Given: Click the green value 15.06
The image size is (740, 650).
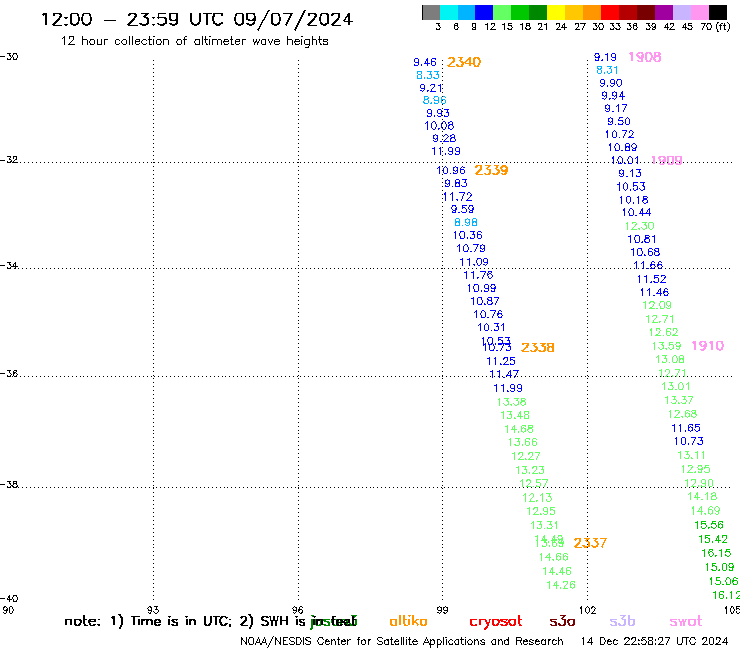Looking at the screenshot, I should coord(723,582).
